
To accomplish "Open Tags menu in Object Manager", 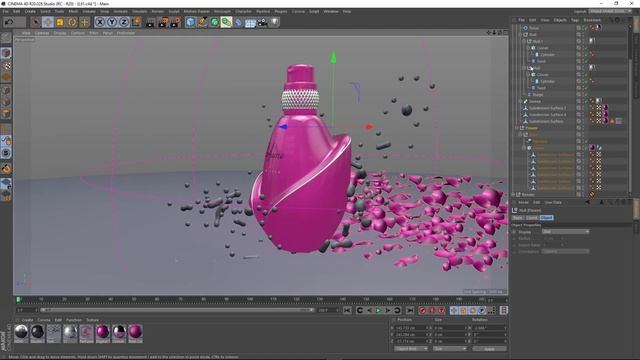I will point(575,20).
